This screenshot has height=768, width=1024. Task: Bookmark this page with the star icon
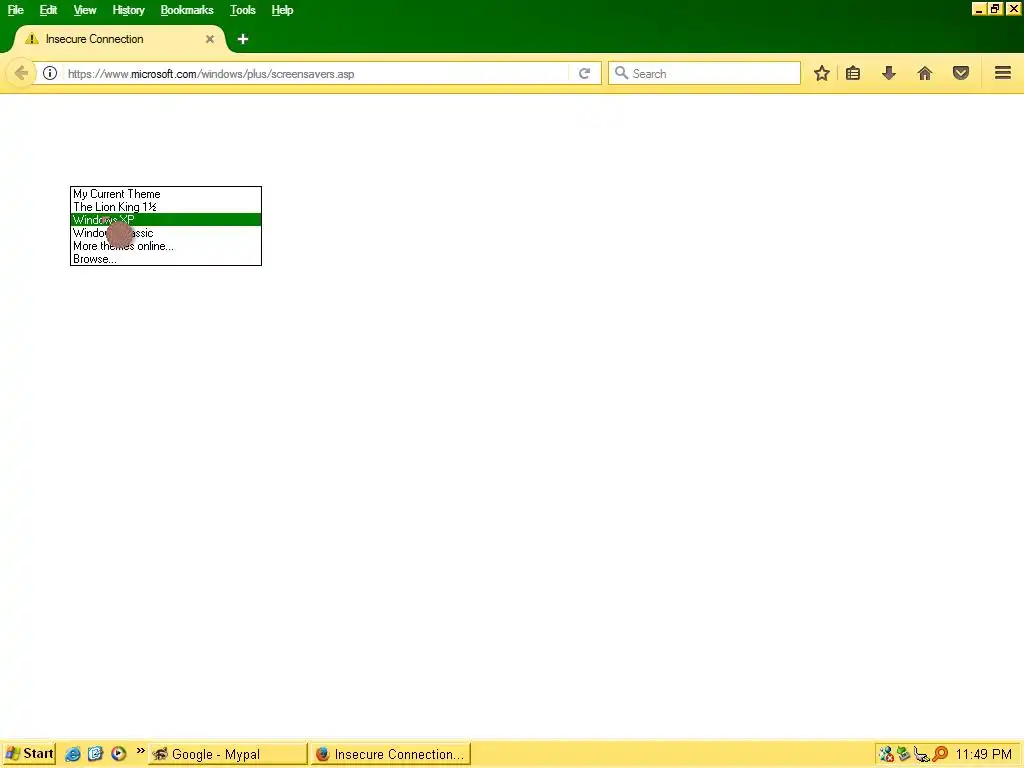(x=822, y=73)
